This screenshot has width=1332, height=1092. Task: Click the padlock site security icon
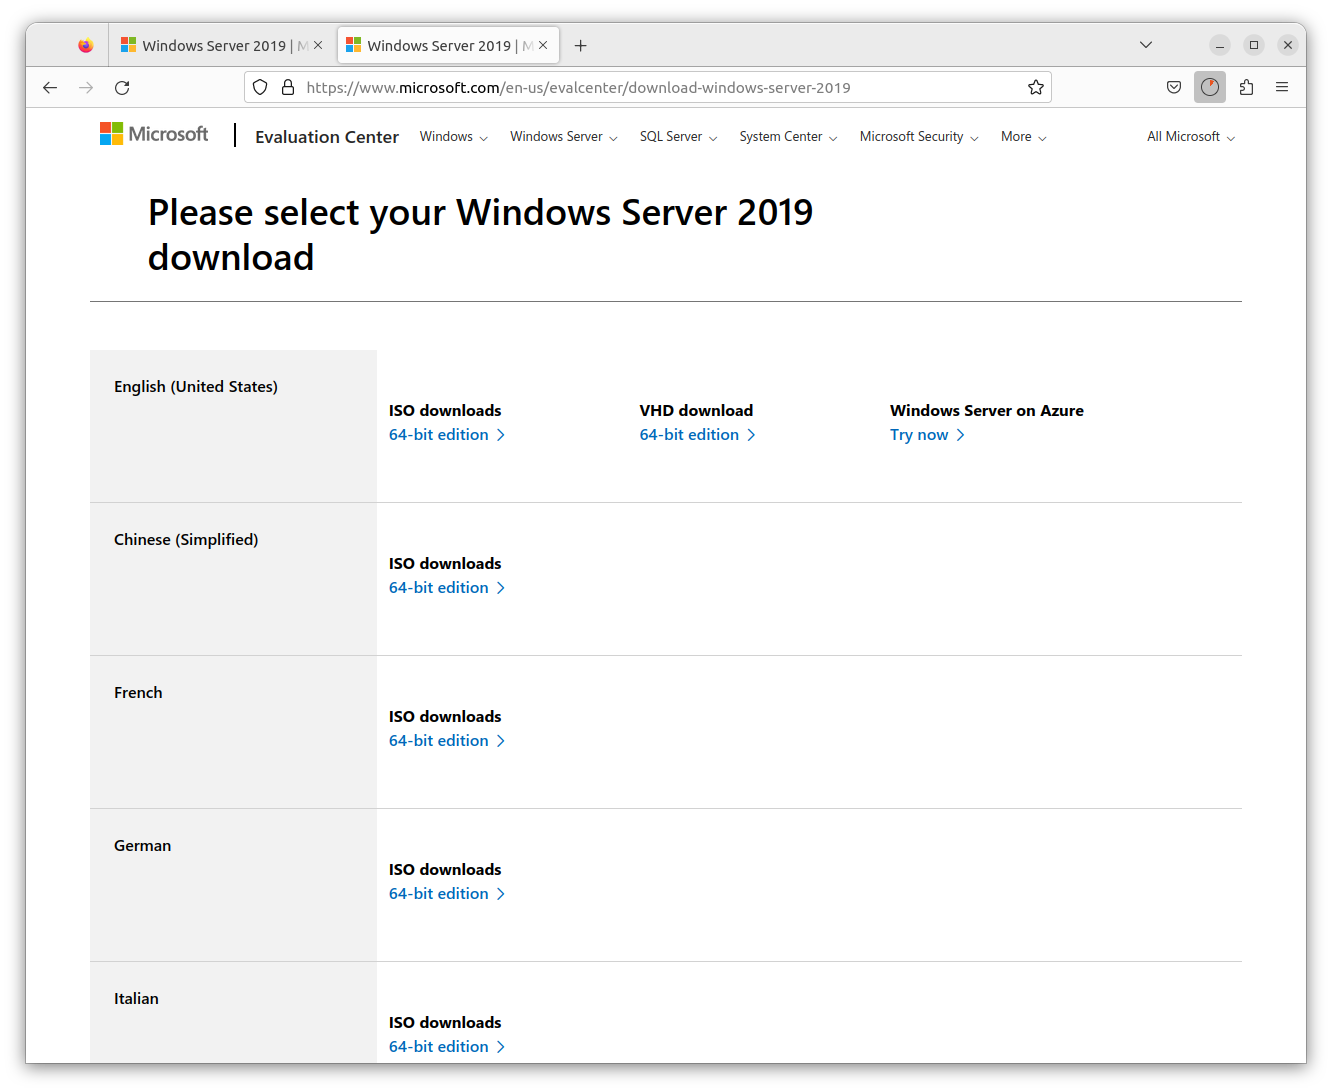288,88
